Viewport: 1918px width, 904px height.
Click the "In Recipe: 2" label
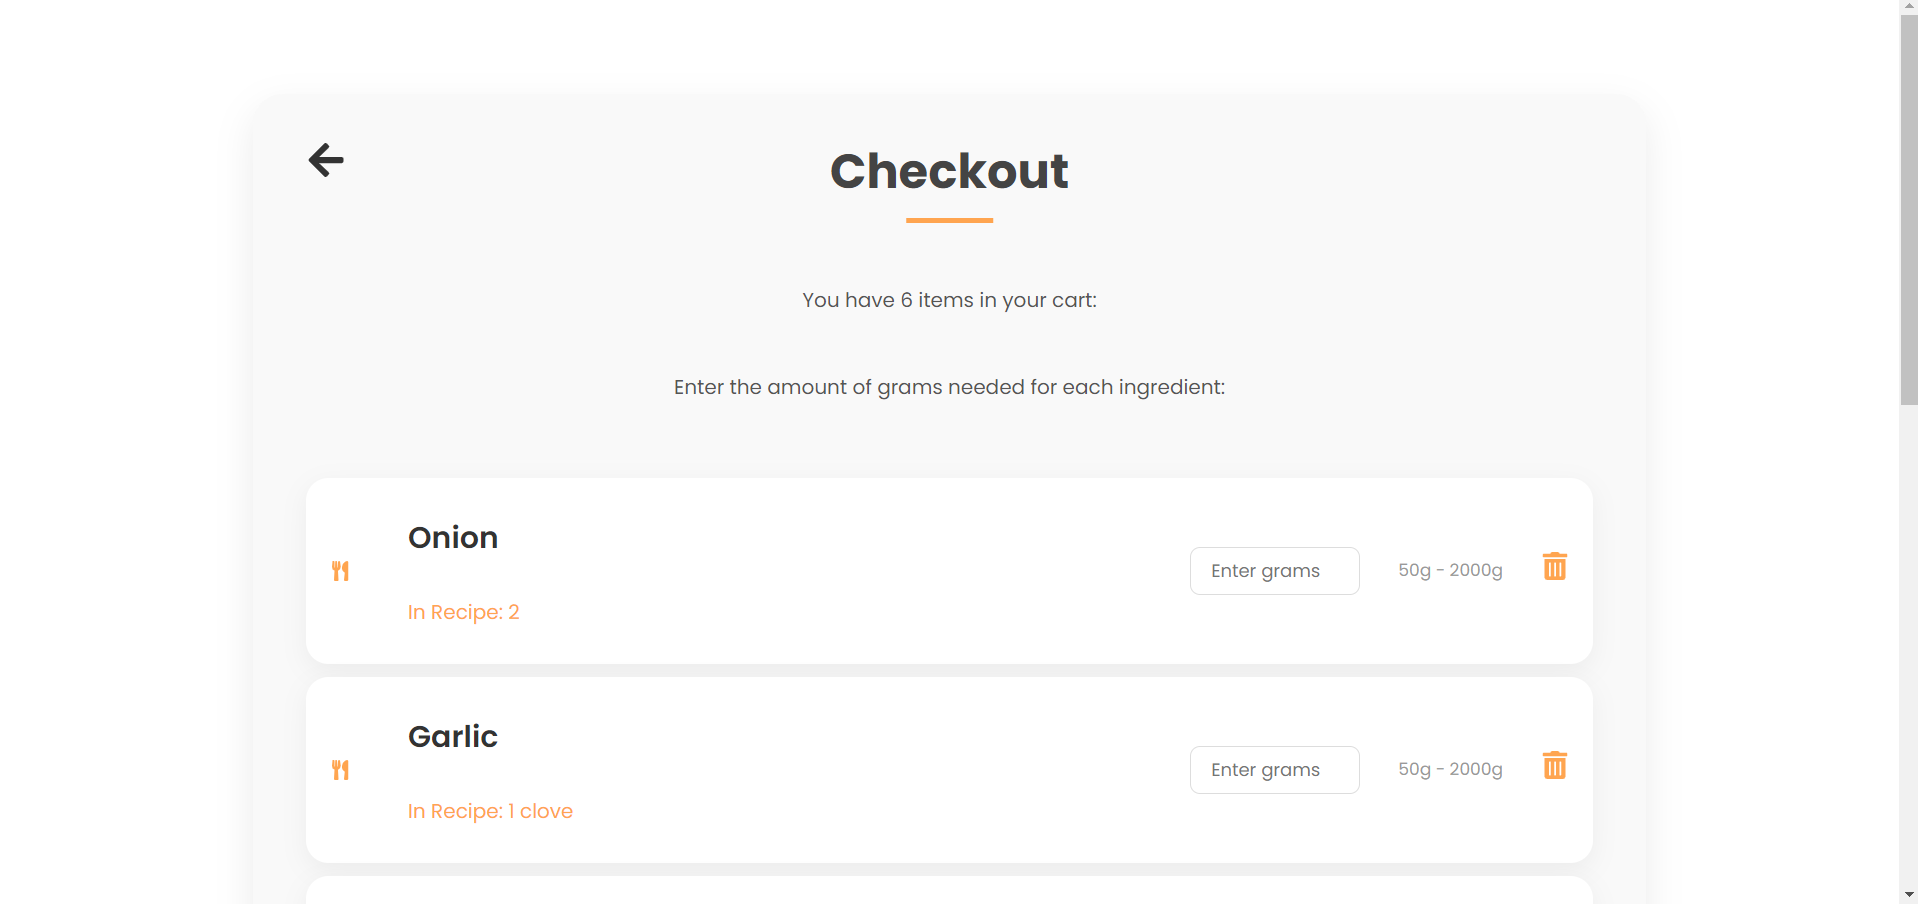464,612
